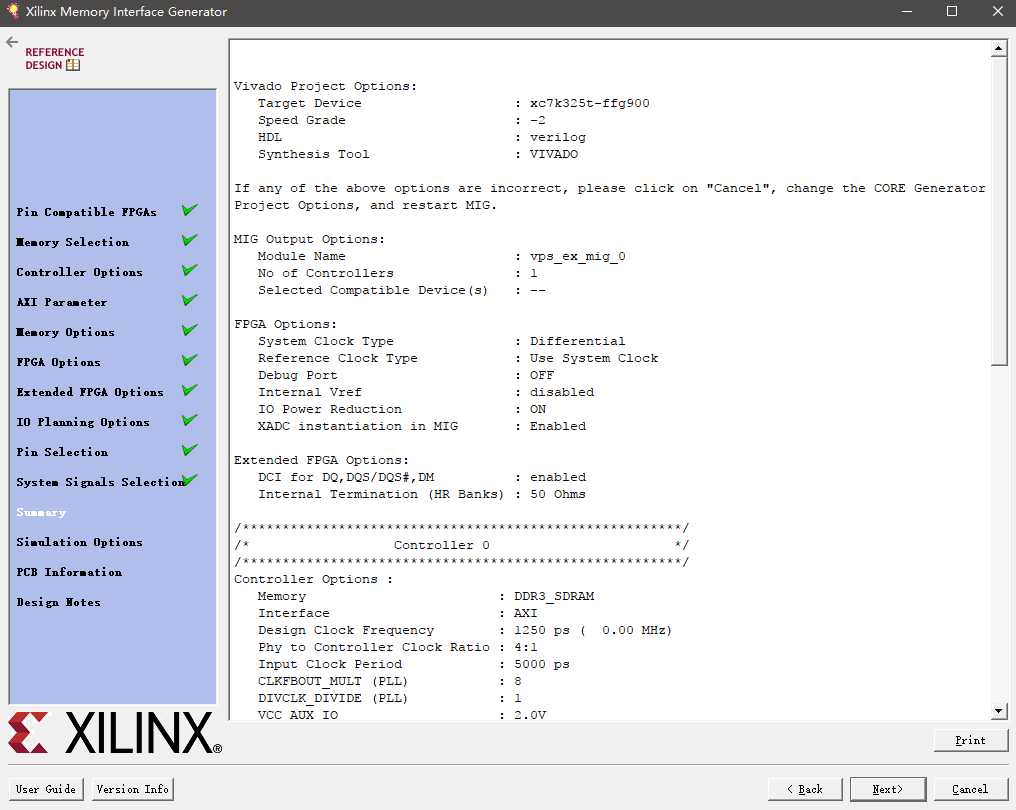
Task: Open the Design Notes step
Action: click(x=58, y=602)
